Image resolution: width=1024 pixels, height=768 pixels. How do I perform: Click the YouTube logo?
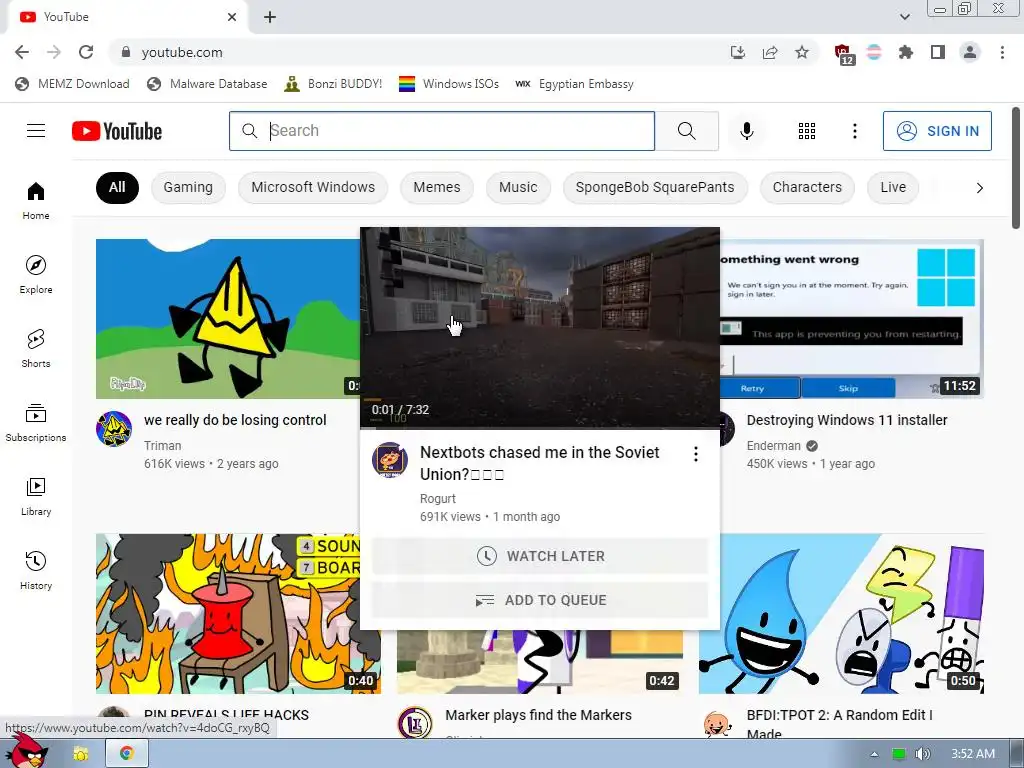click(x=117, y=131)
